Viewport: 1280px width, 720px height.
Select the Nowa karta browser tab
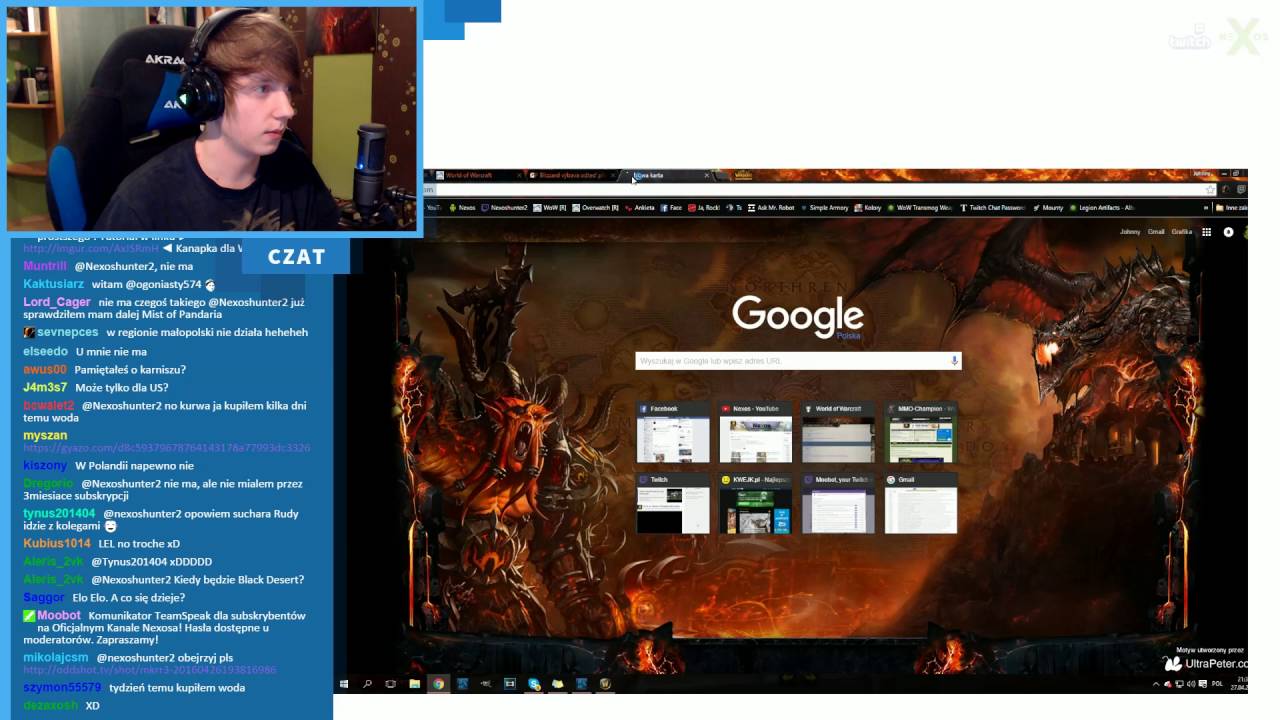pyautogui.click(x=666, y=175)
